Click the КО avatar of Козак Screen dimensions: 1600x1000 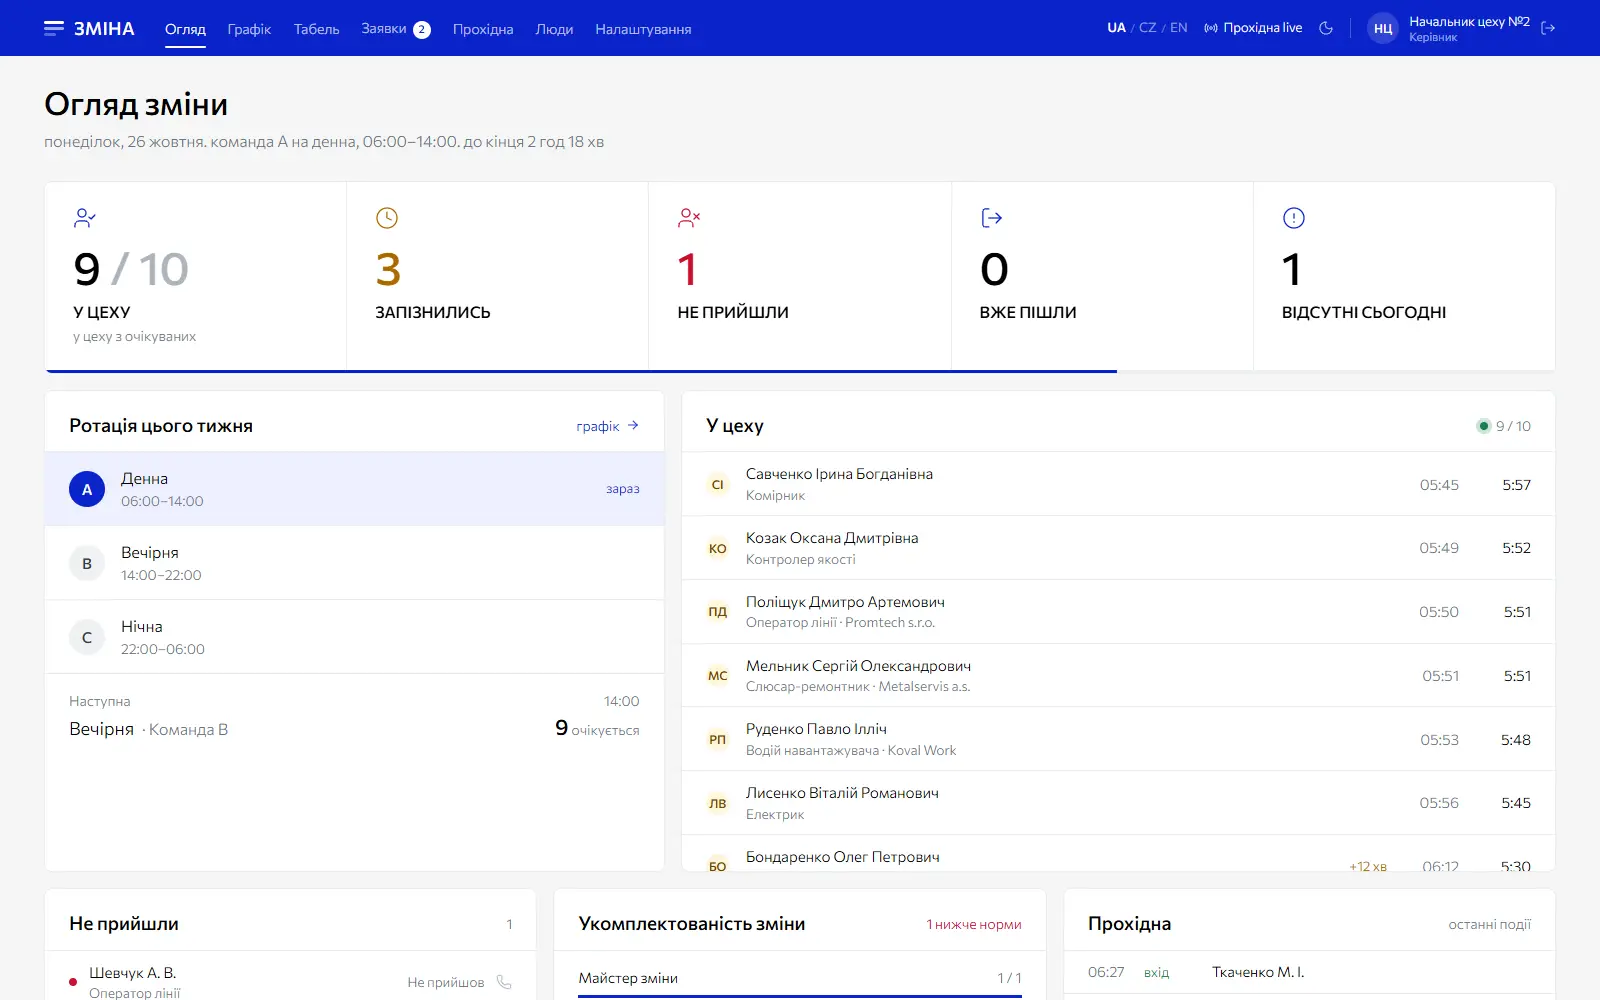tap(718, 548)
